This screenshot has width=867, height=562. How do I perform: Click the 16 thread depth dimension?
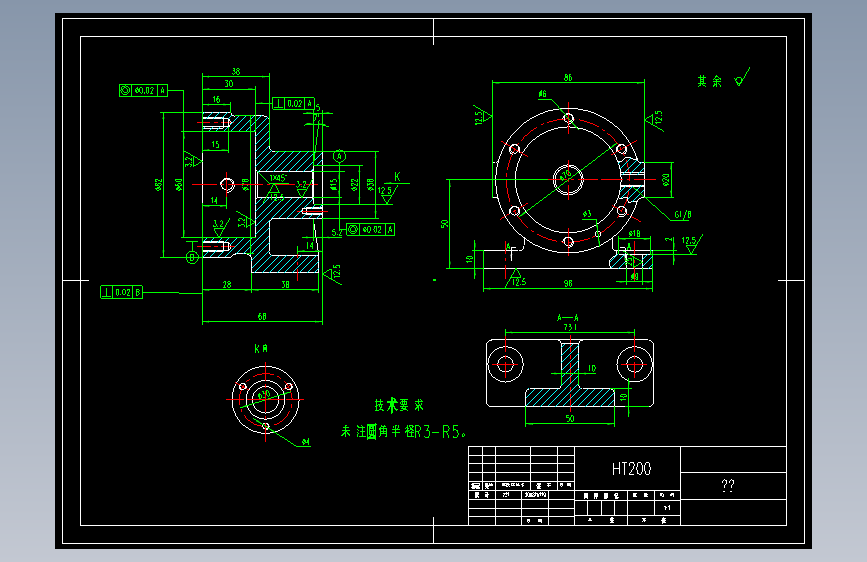[x=216, y=100]
